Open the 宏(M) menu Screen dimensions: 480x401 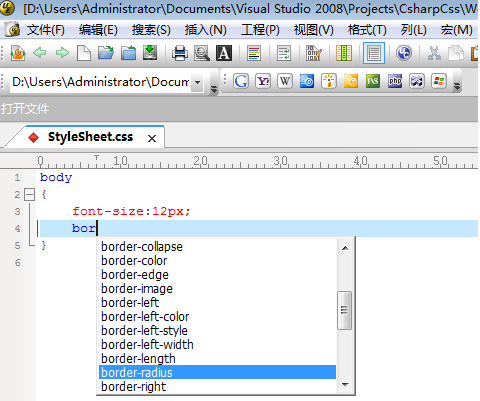pos(456,30)
